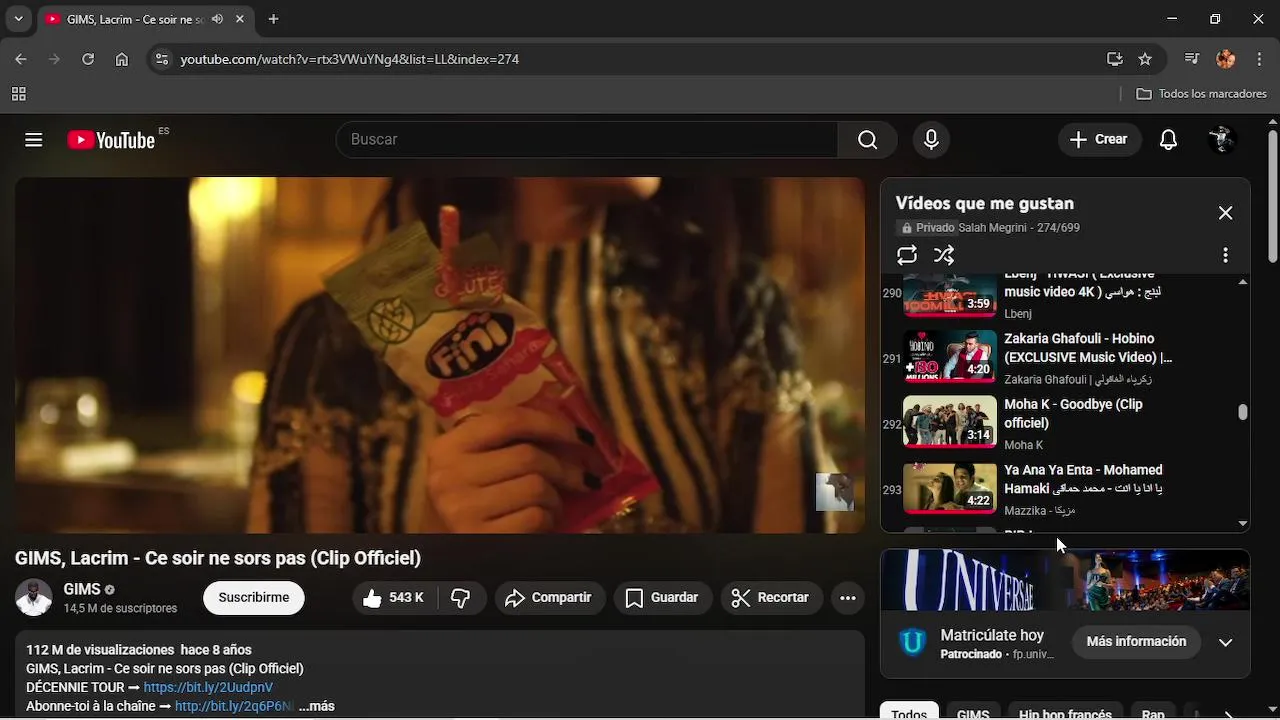Click the end-screen thumbnail in the video
This screenshot has width=1280, height=720.
pos(835,492)
